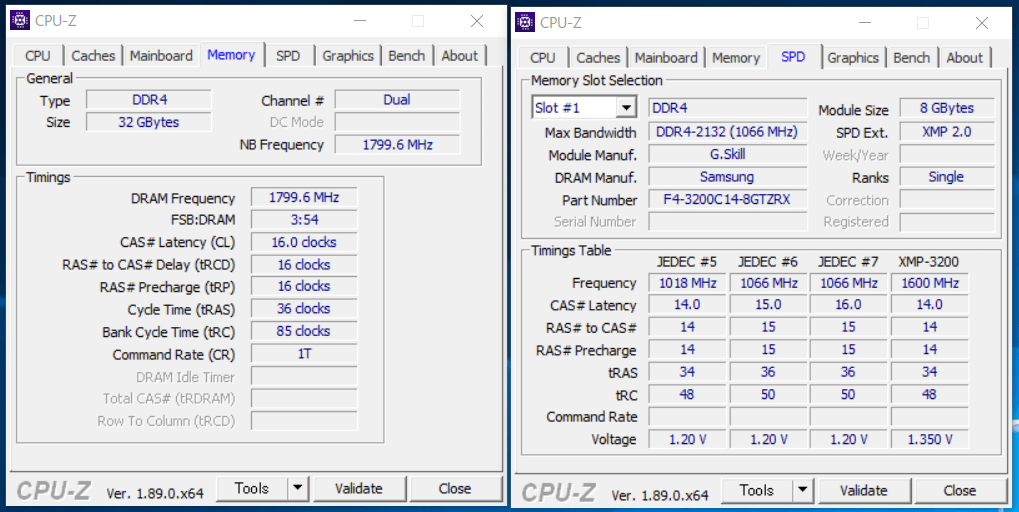Open CPU tab in right CPU-Z window
The height and width of the screenshot is (512, 1019).
tap(543, 58)
